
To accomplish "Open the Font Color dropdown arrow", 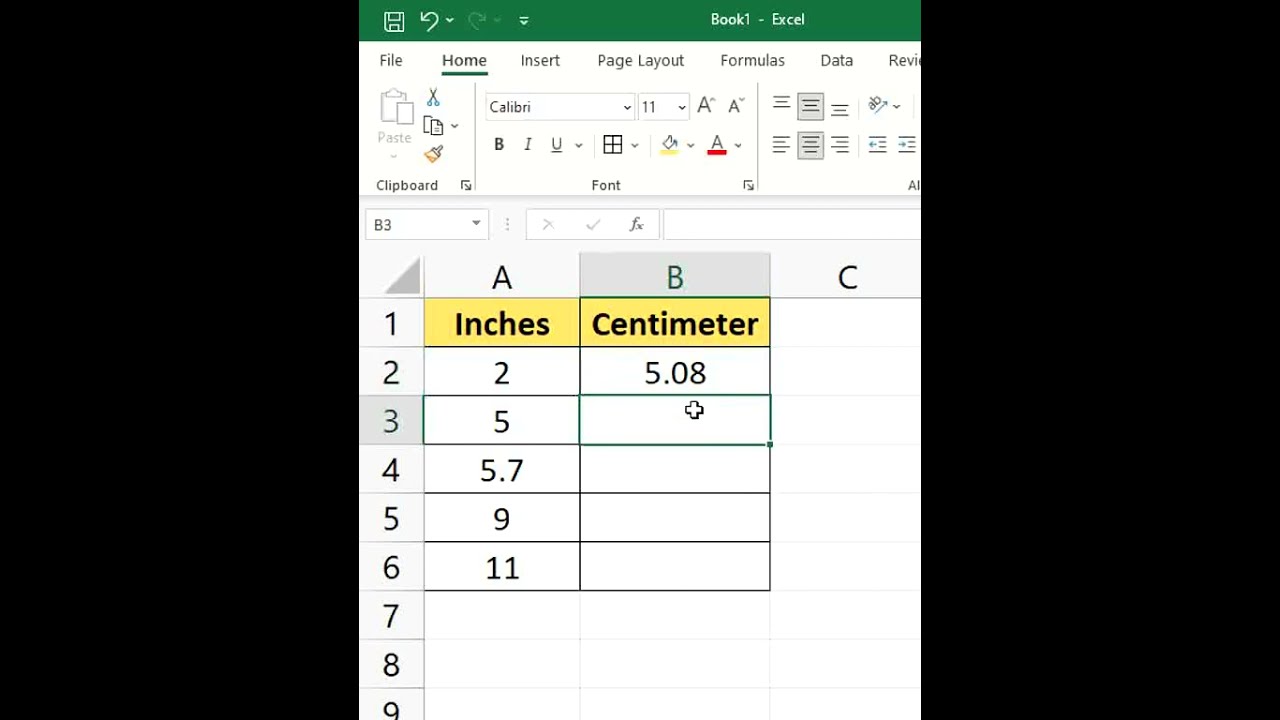I will [738, 145].
